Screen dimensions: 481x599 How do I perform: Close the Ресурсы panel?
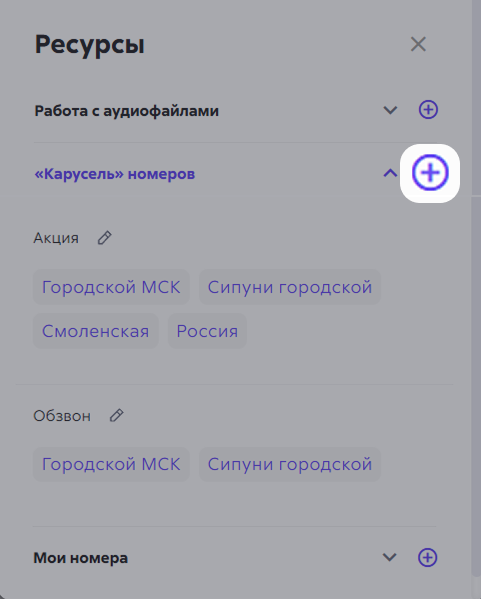pyautogui.click(x=418, y=44)
